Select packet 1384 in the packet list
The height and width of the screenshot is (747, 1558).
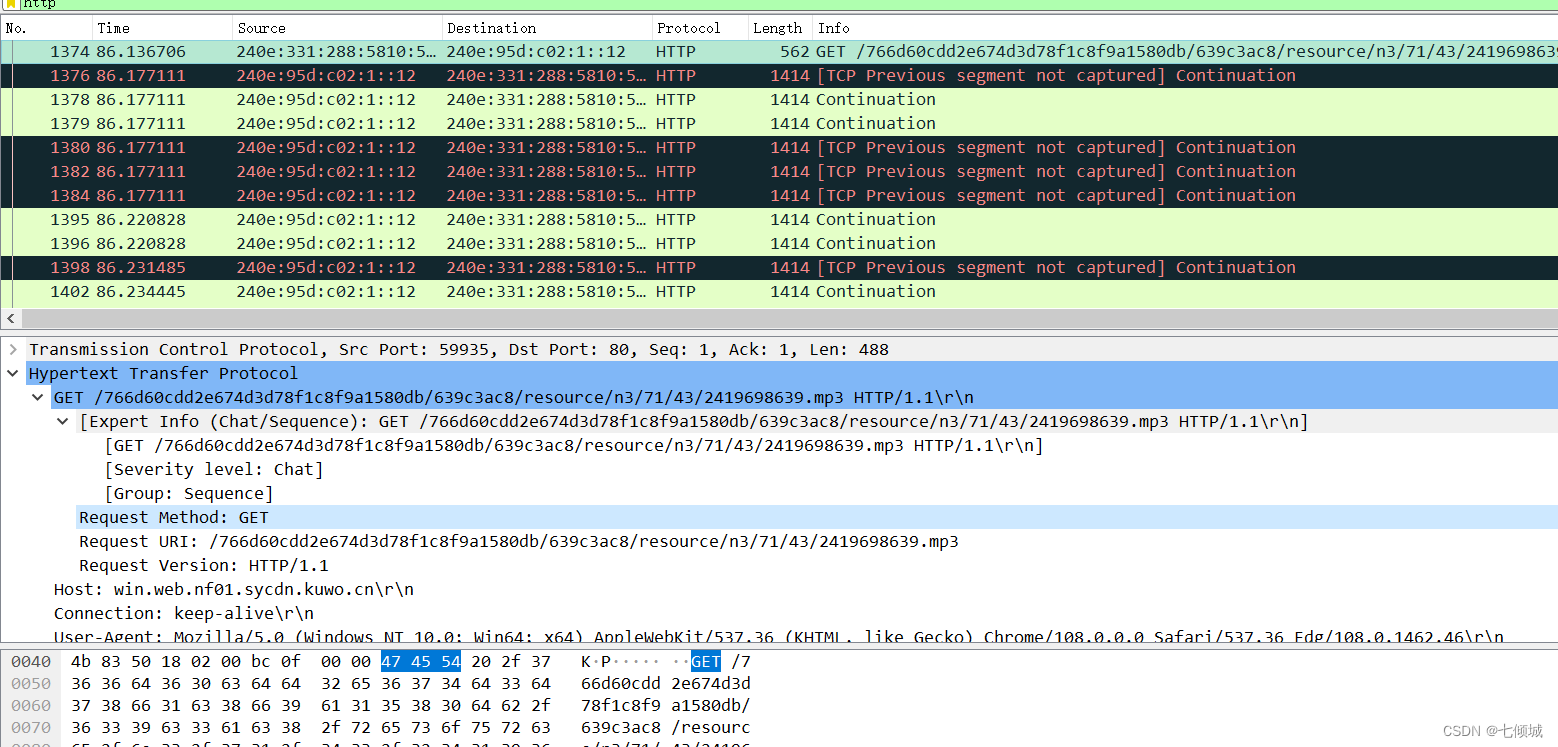point(779,196)
